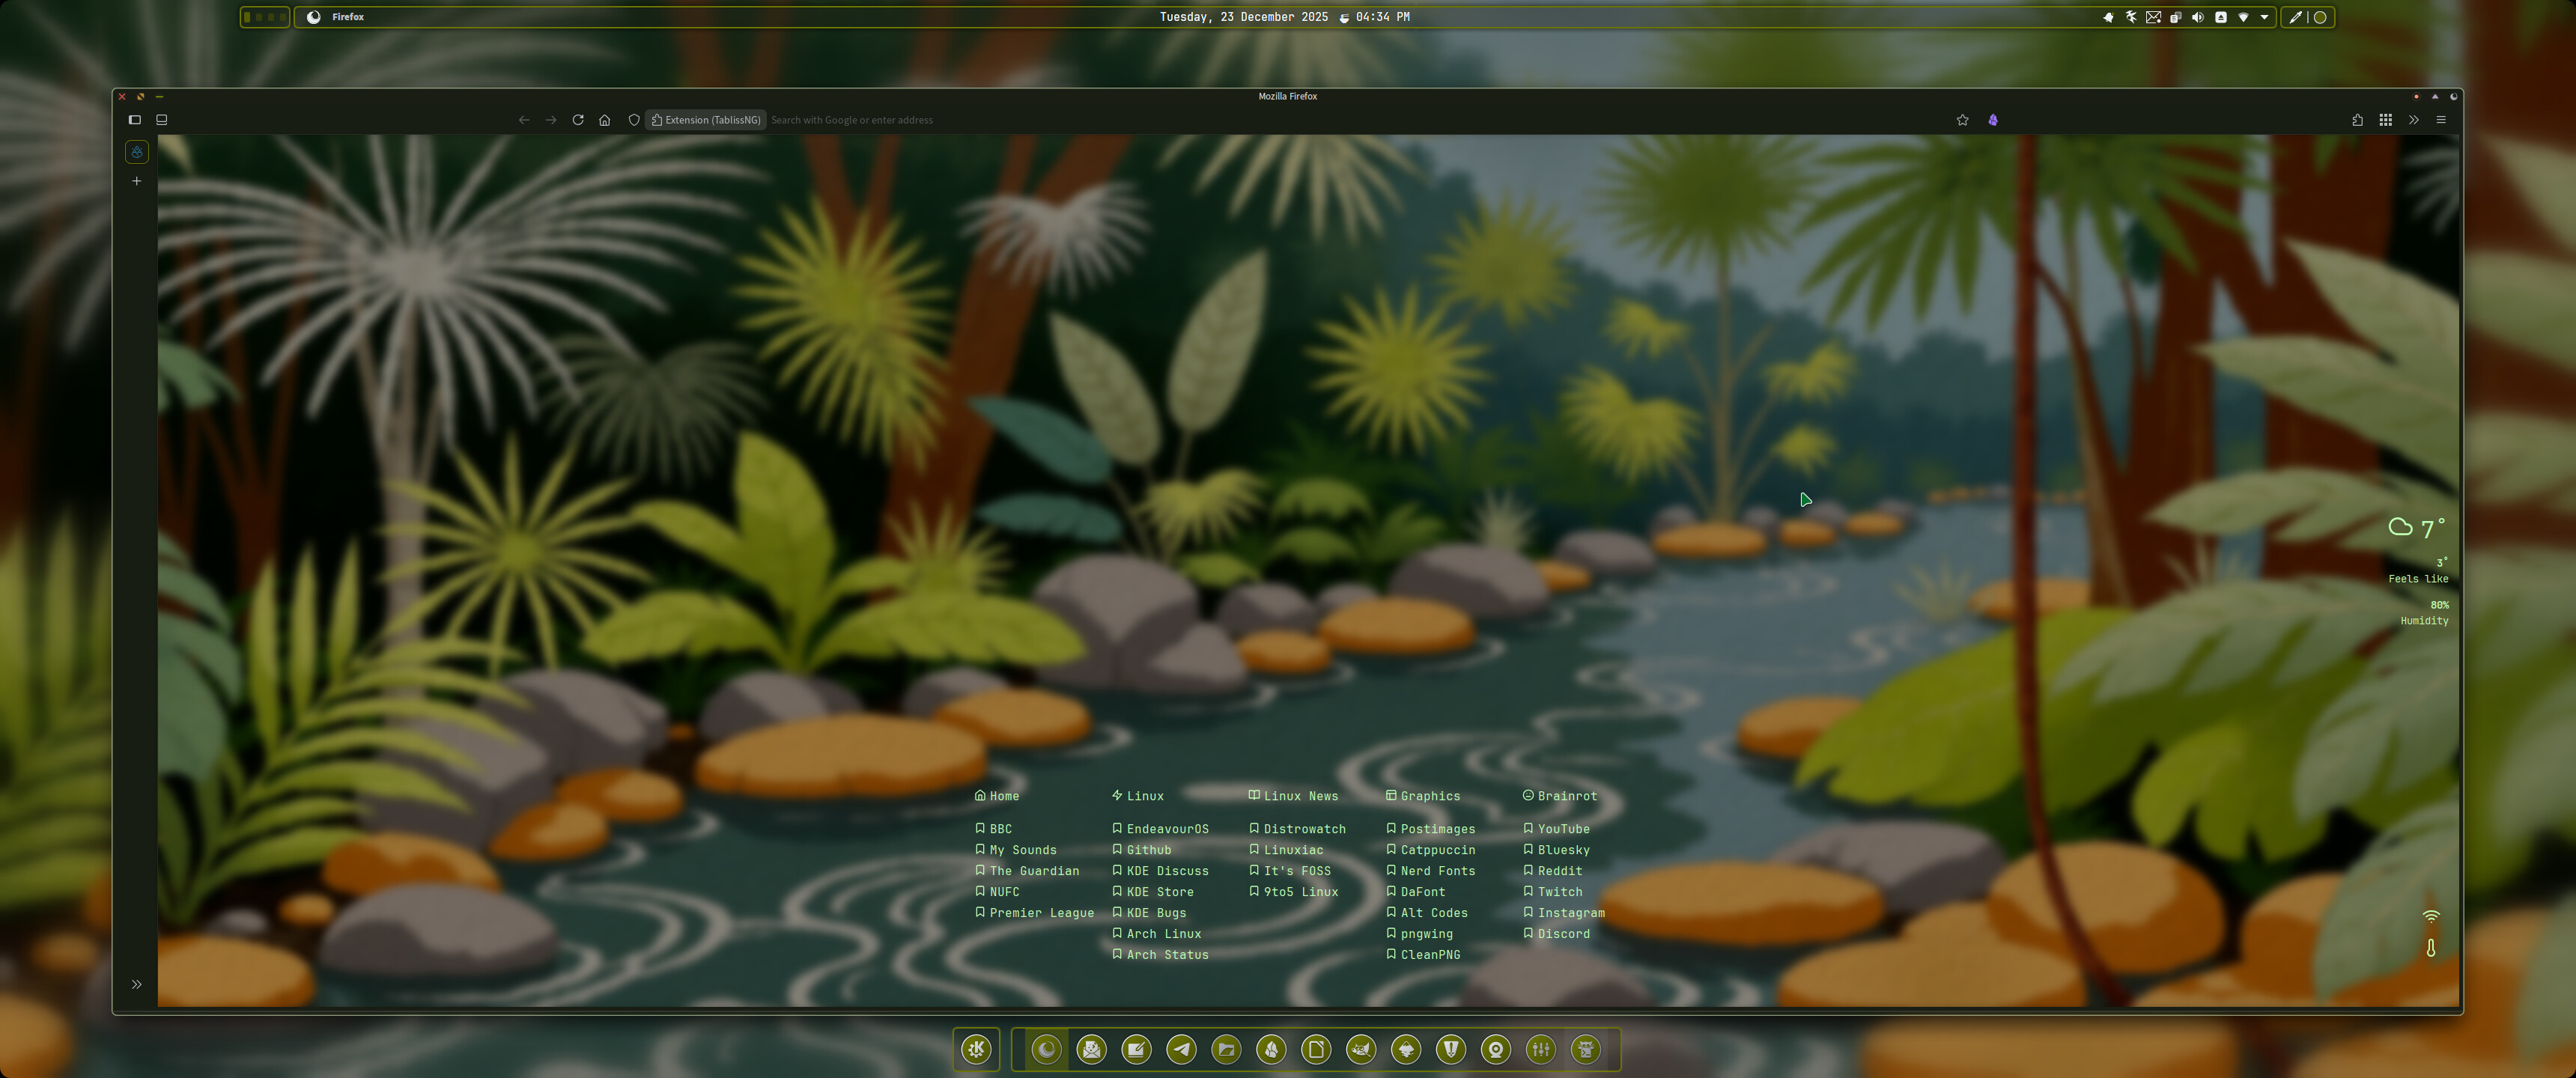This screenshot has height=1078, width=2576.
Task: Open the KDE Discuss bookmark
Action: pyautogui.click(x=1160, y=871)
